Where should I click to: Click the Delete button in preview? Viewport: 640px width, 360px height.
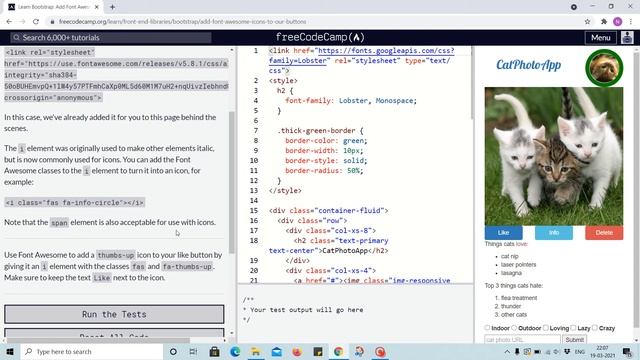pos(604,233)
